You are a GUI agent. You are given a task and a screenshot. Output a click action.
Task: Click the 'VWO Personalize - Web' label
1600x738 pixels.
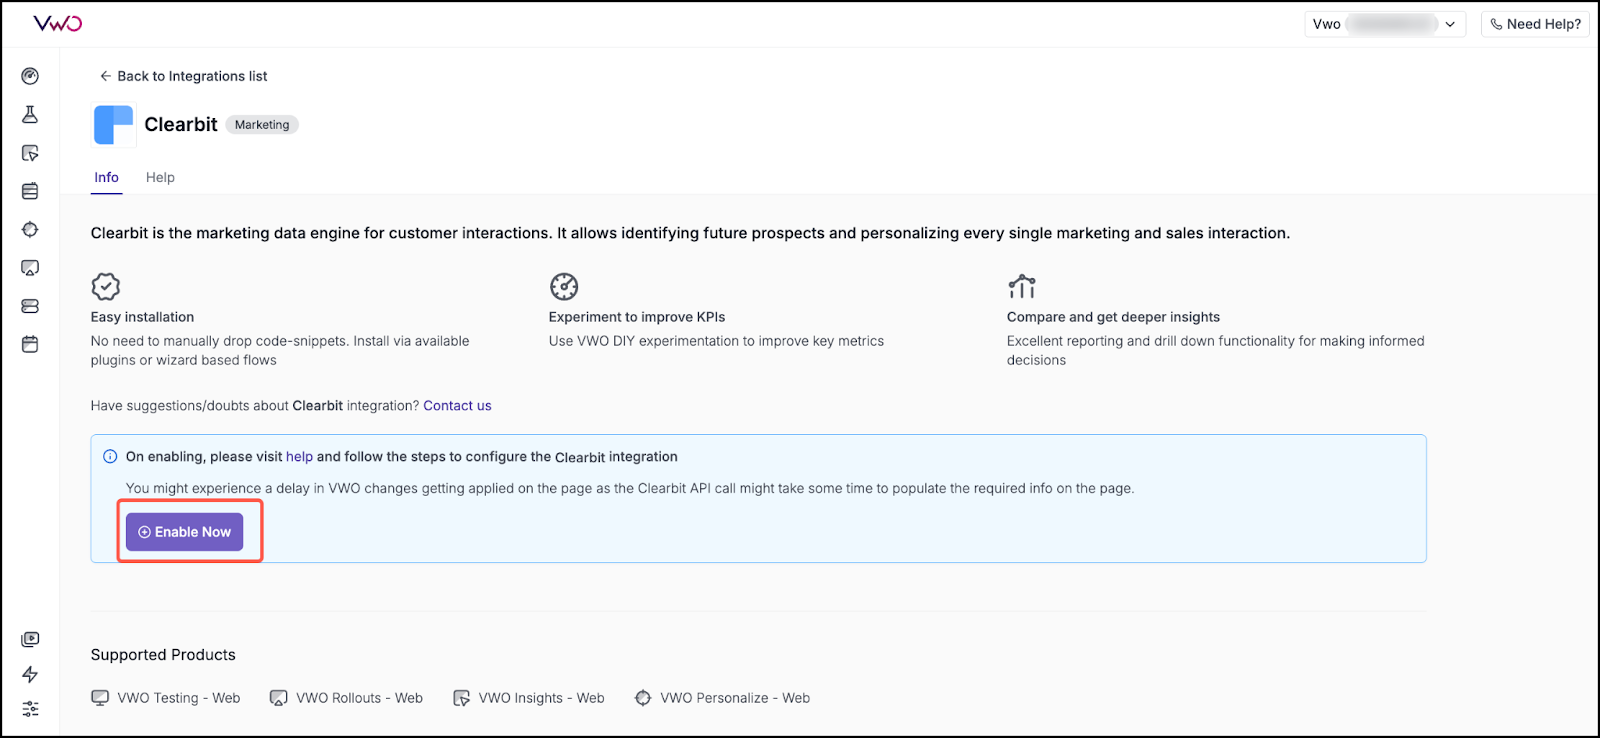[735, 698]
